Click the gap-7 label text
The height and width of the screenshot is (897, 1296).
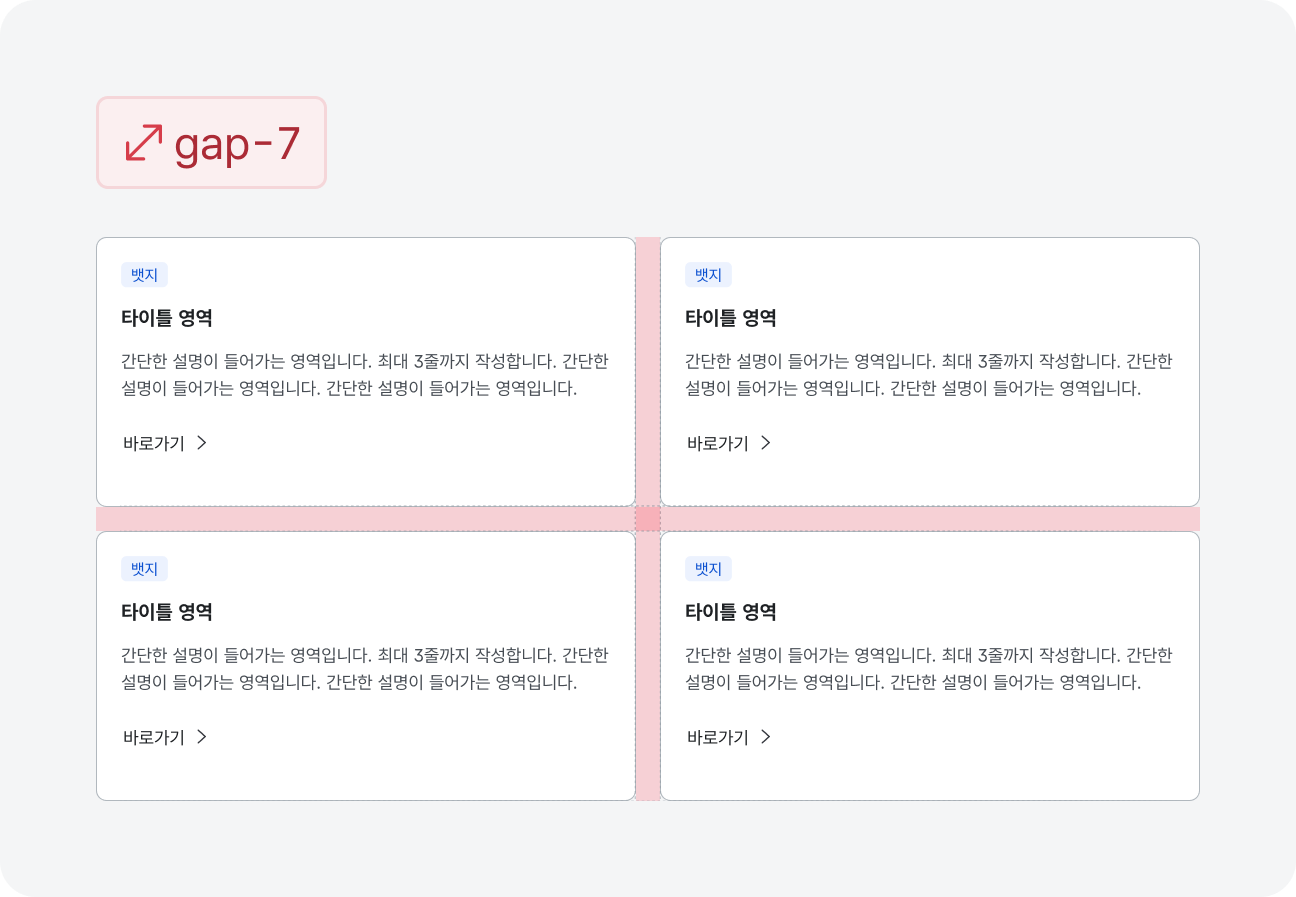coord(237,143)
